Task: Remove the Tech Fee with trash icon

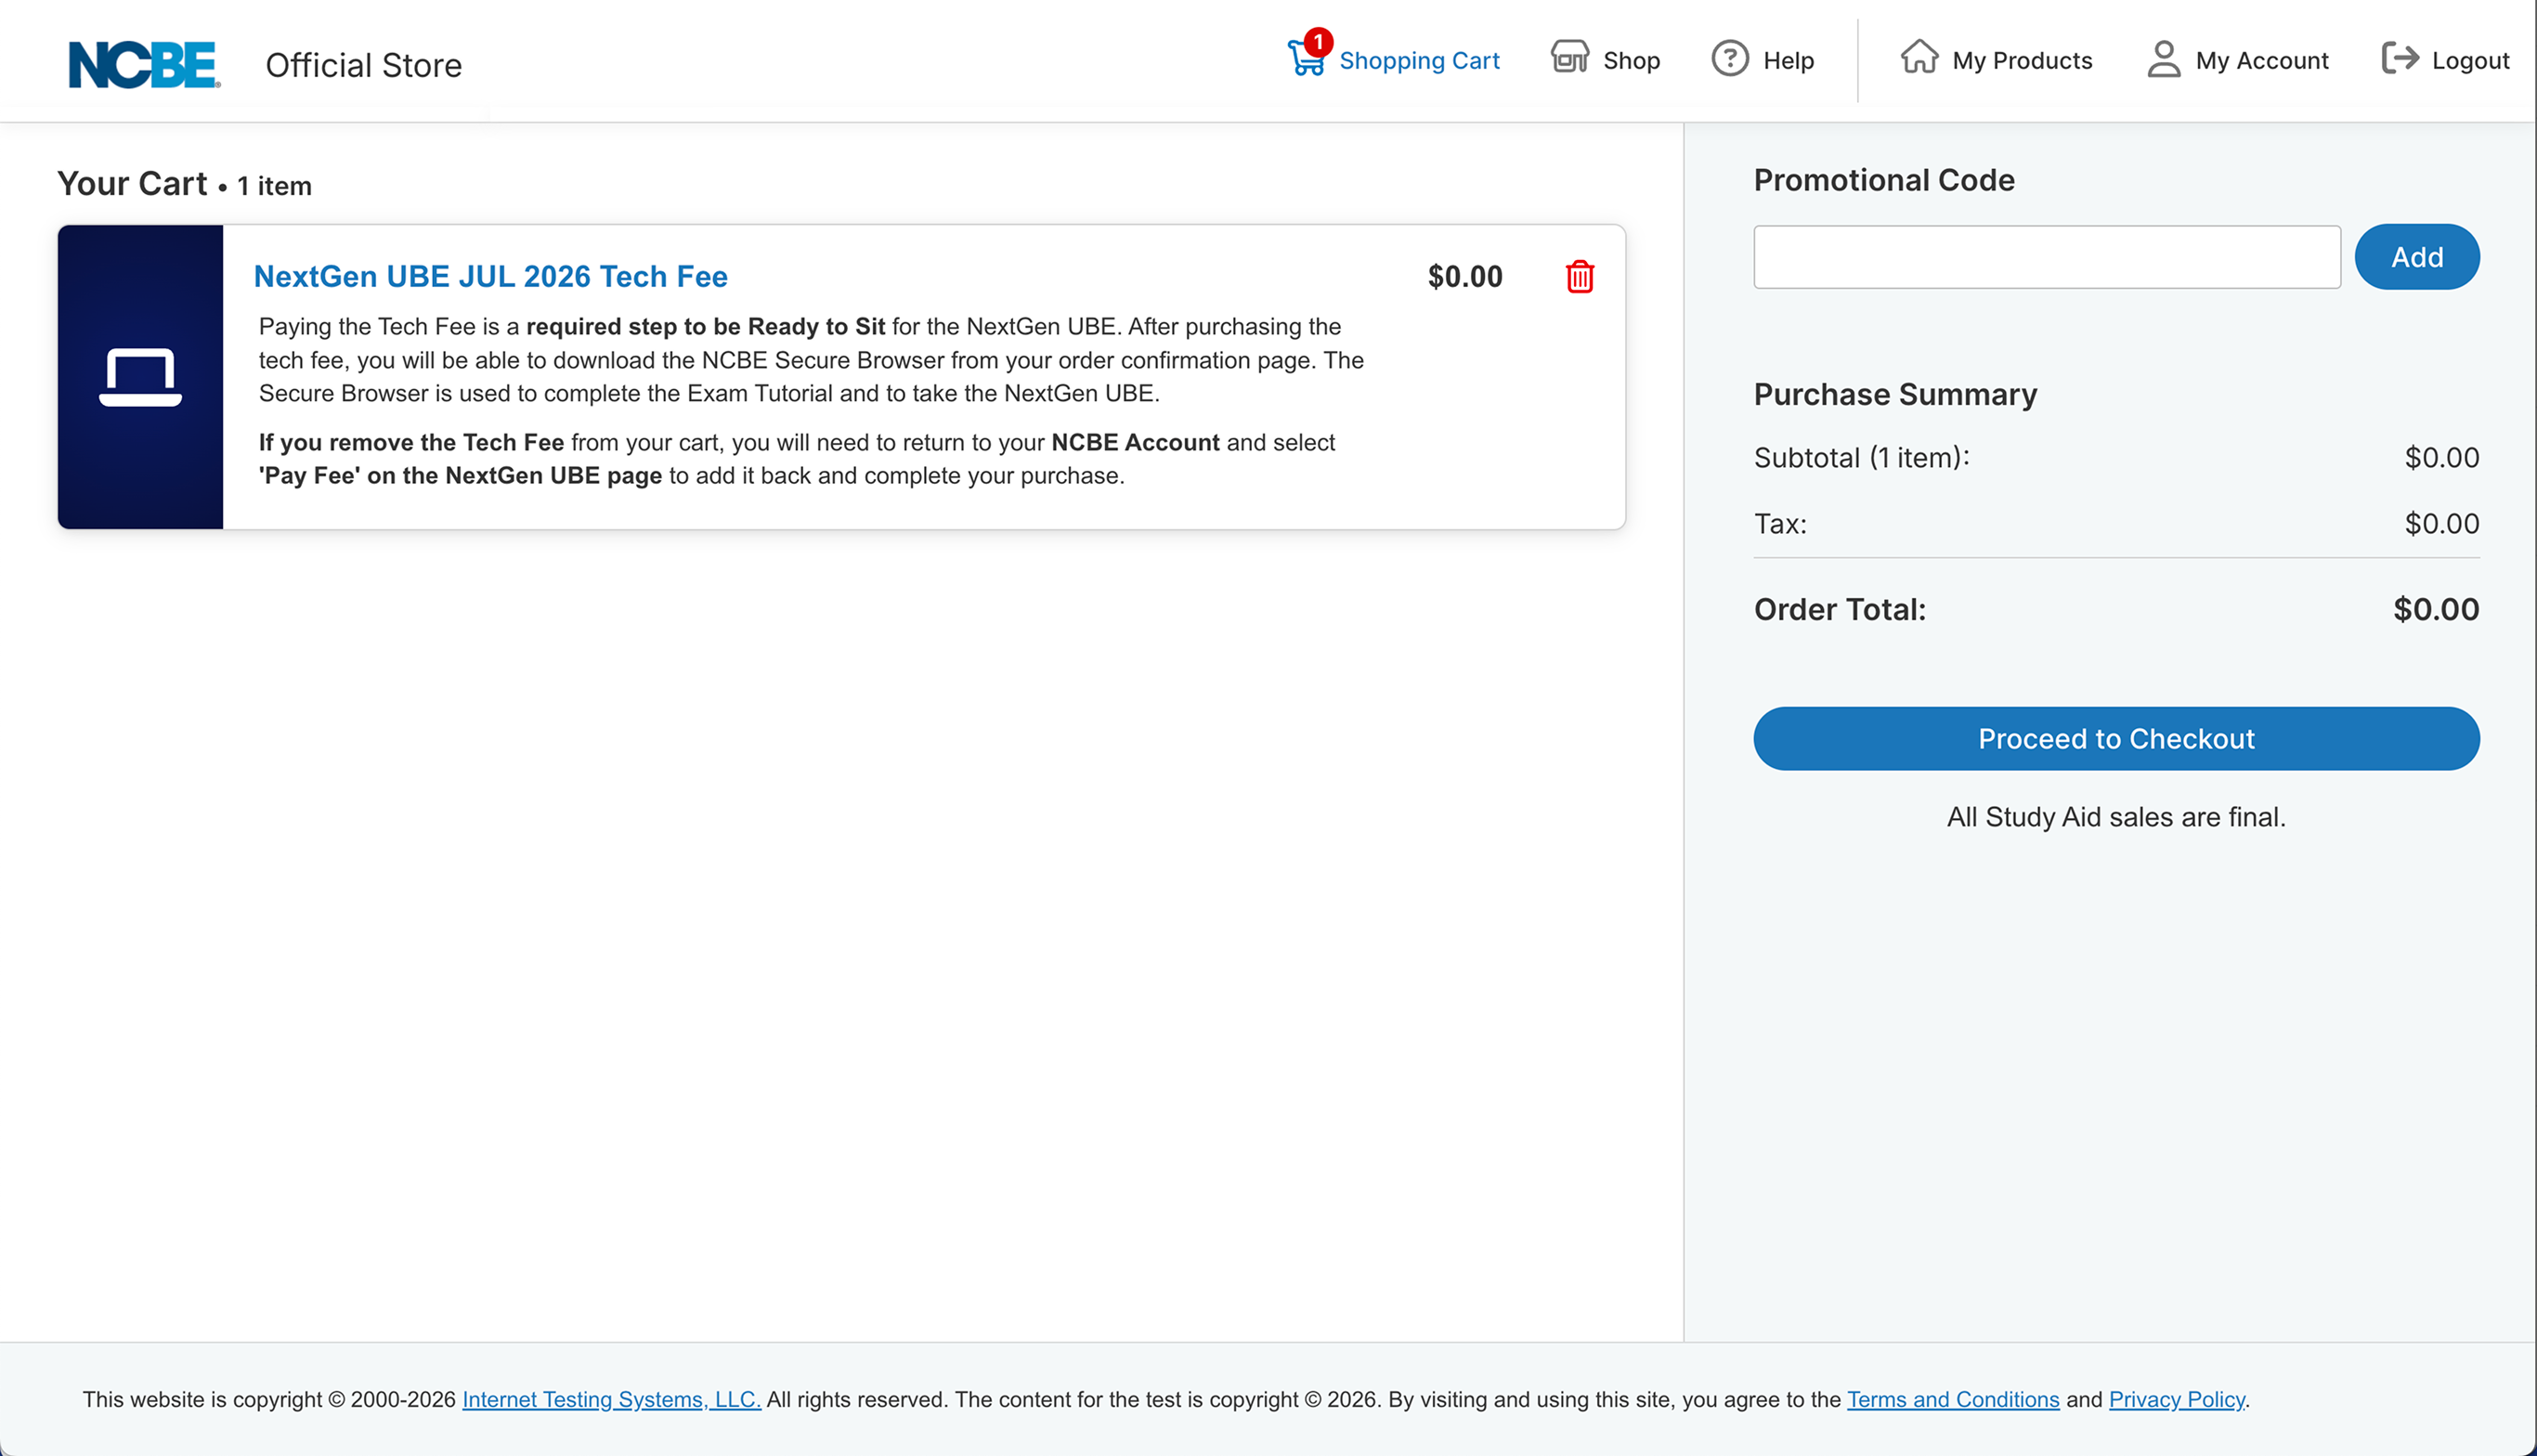Action: pos(1579,277)
